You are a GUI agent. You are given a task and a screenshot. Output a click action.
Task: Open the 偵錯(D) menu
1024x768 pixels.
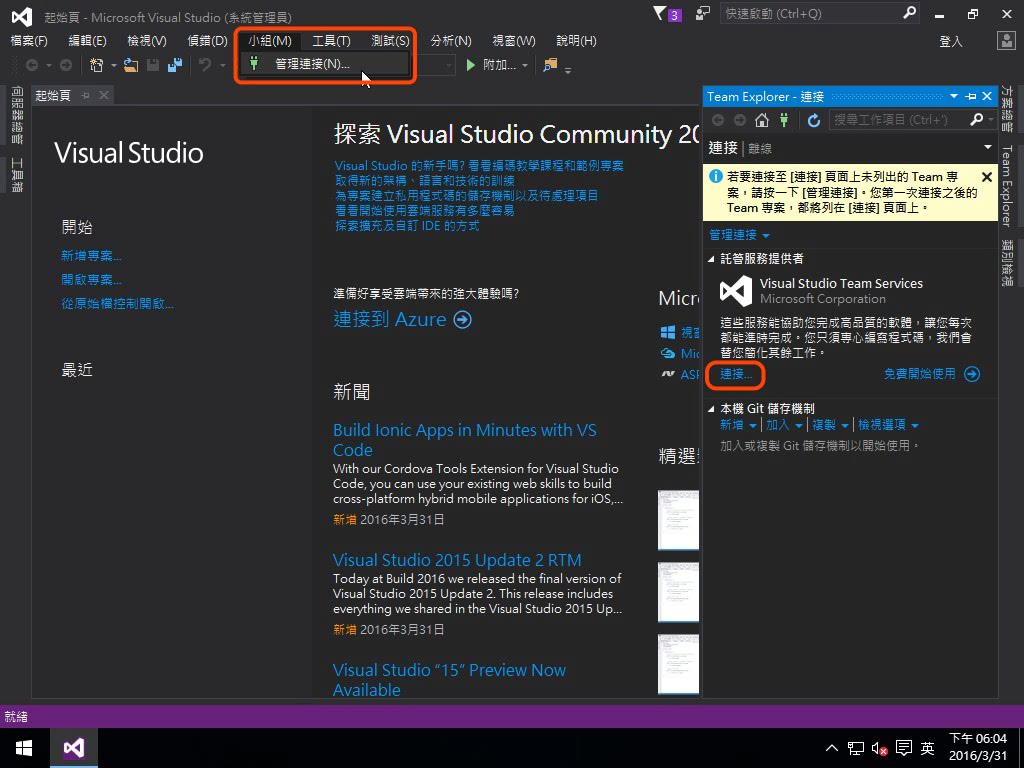(207, 40)
